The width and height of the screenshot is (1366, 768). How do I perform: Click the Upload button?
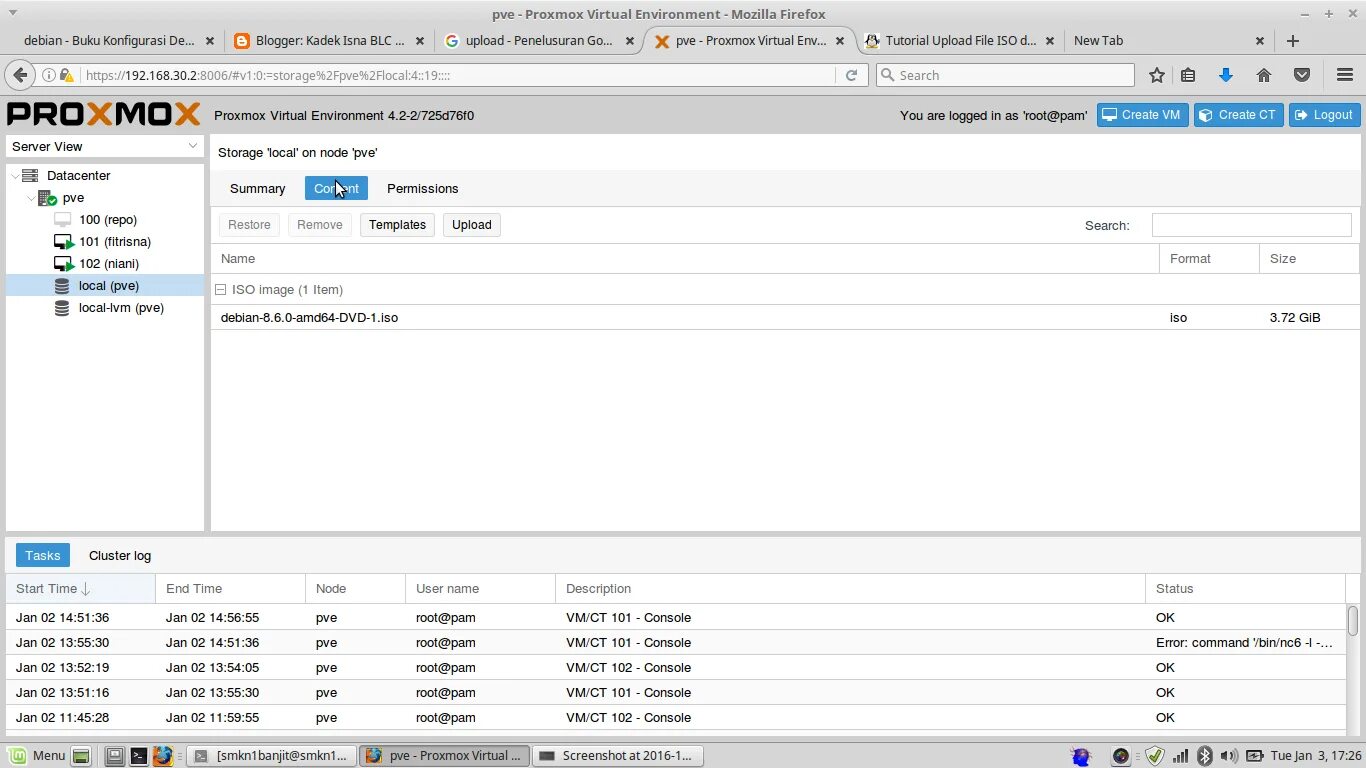click(x=472, y=225)
